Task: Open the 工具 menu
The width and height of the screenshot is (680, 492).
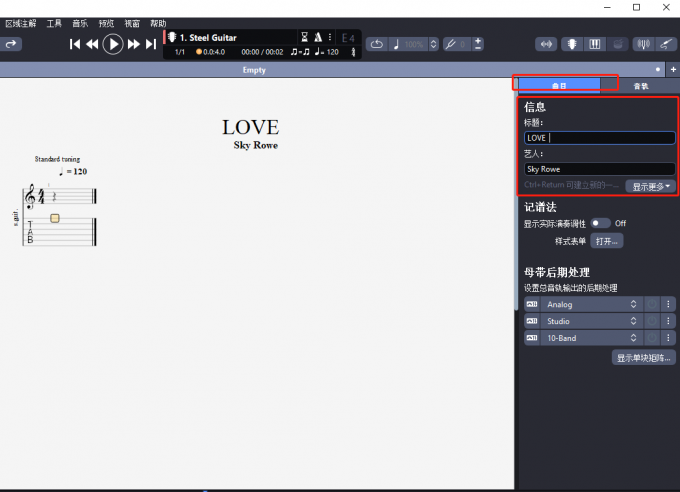Action: [54, 22]
